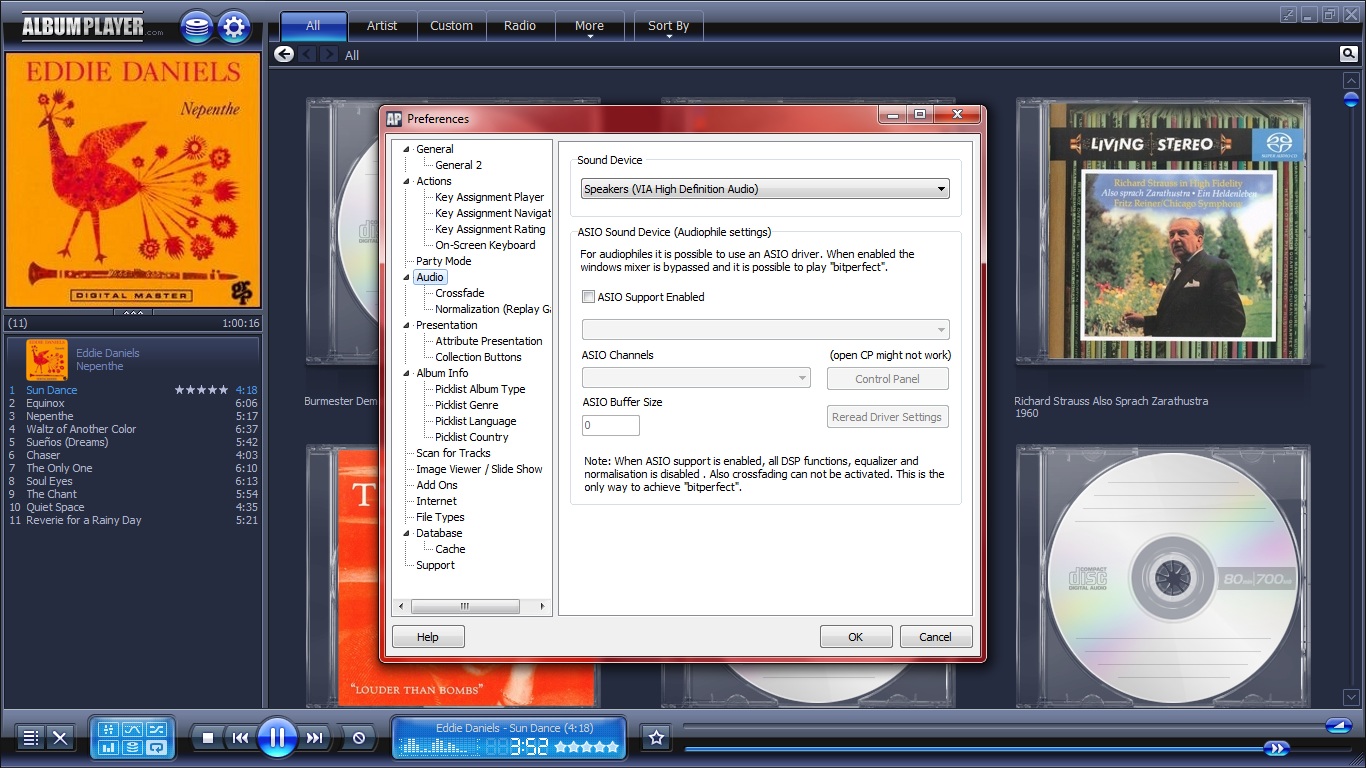Switch to the All tab

click(x=313, y=26)
